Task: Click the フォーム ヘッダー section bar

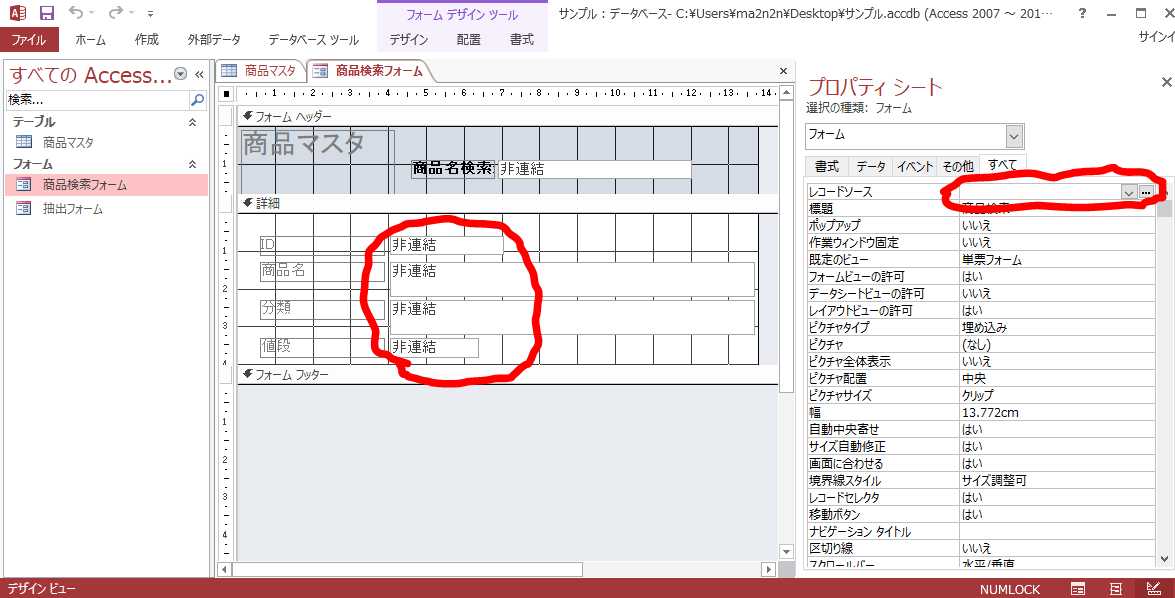Action: tap(507, 117)
